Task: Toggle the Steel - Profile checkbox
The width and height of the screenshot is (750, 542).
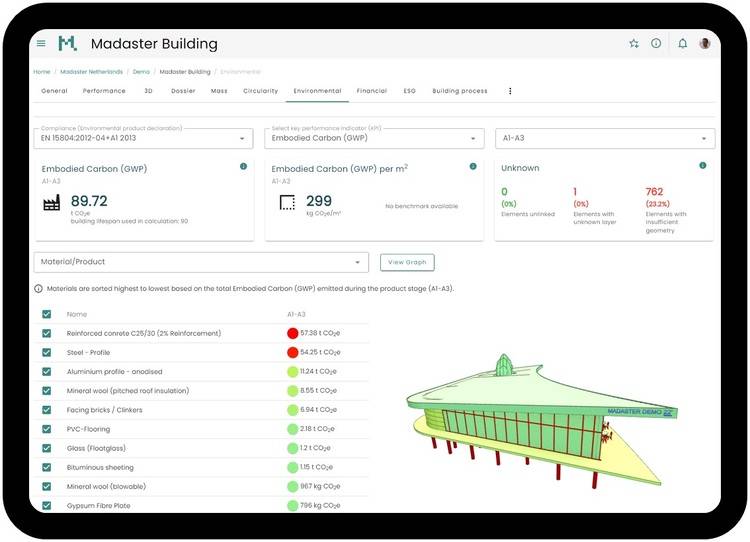Action: (x=47, y=352)
